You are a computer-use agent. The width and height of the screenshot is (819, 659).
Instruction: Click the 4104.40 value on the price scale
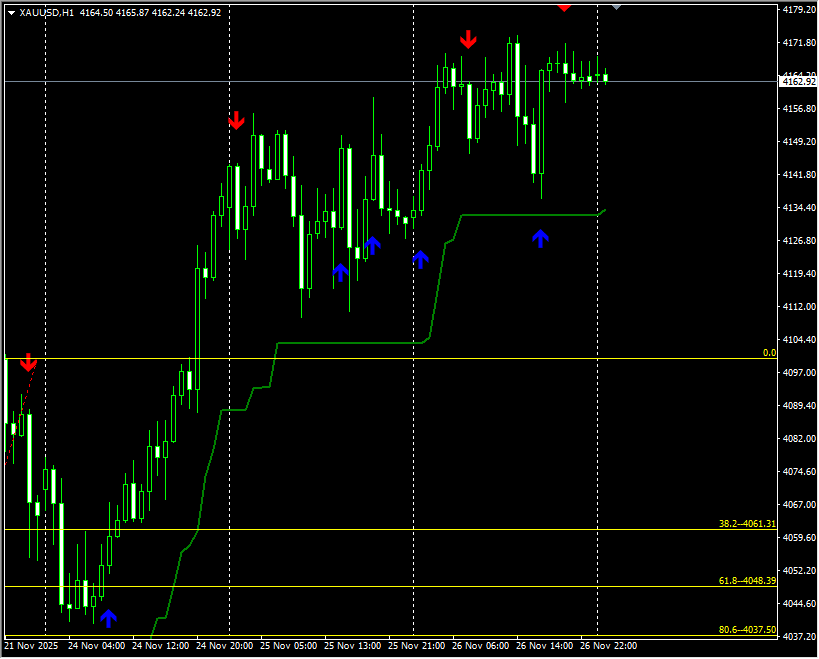[797, 340]
